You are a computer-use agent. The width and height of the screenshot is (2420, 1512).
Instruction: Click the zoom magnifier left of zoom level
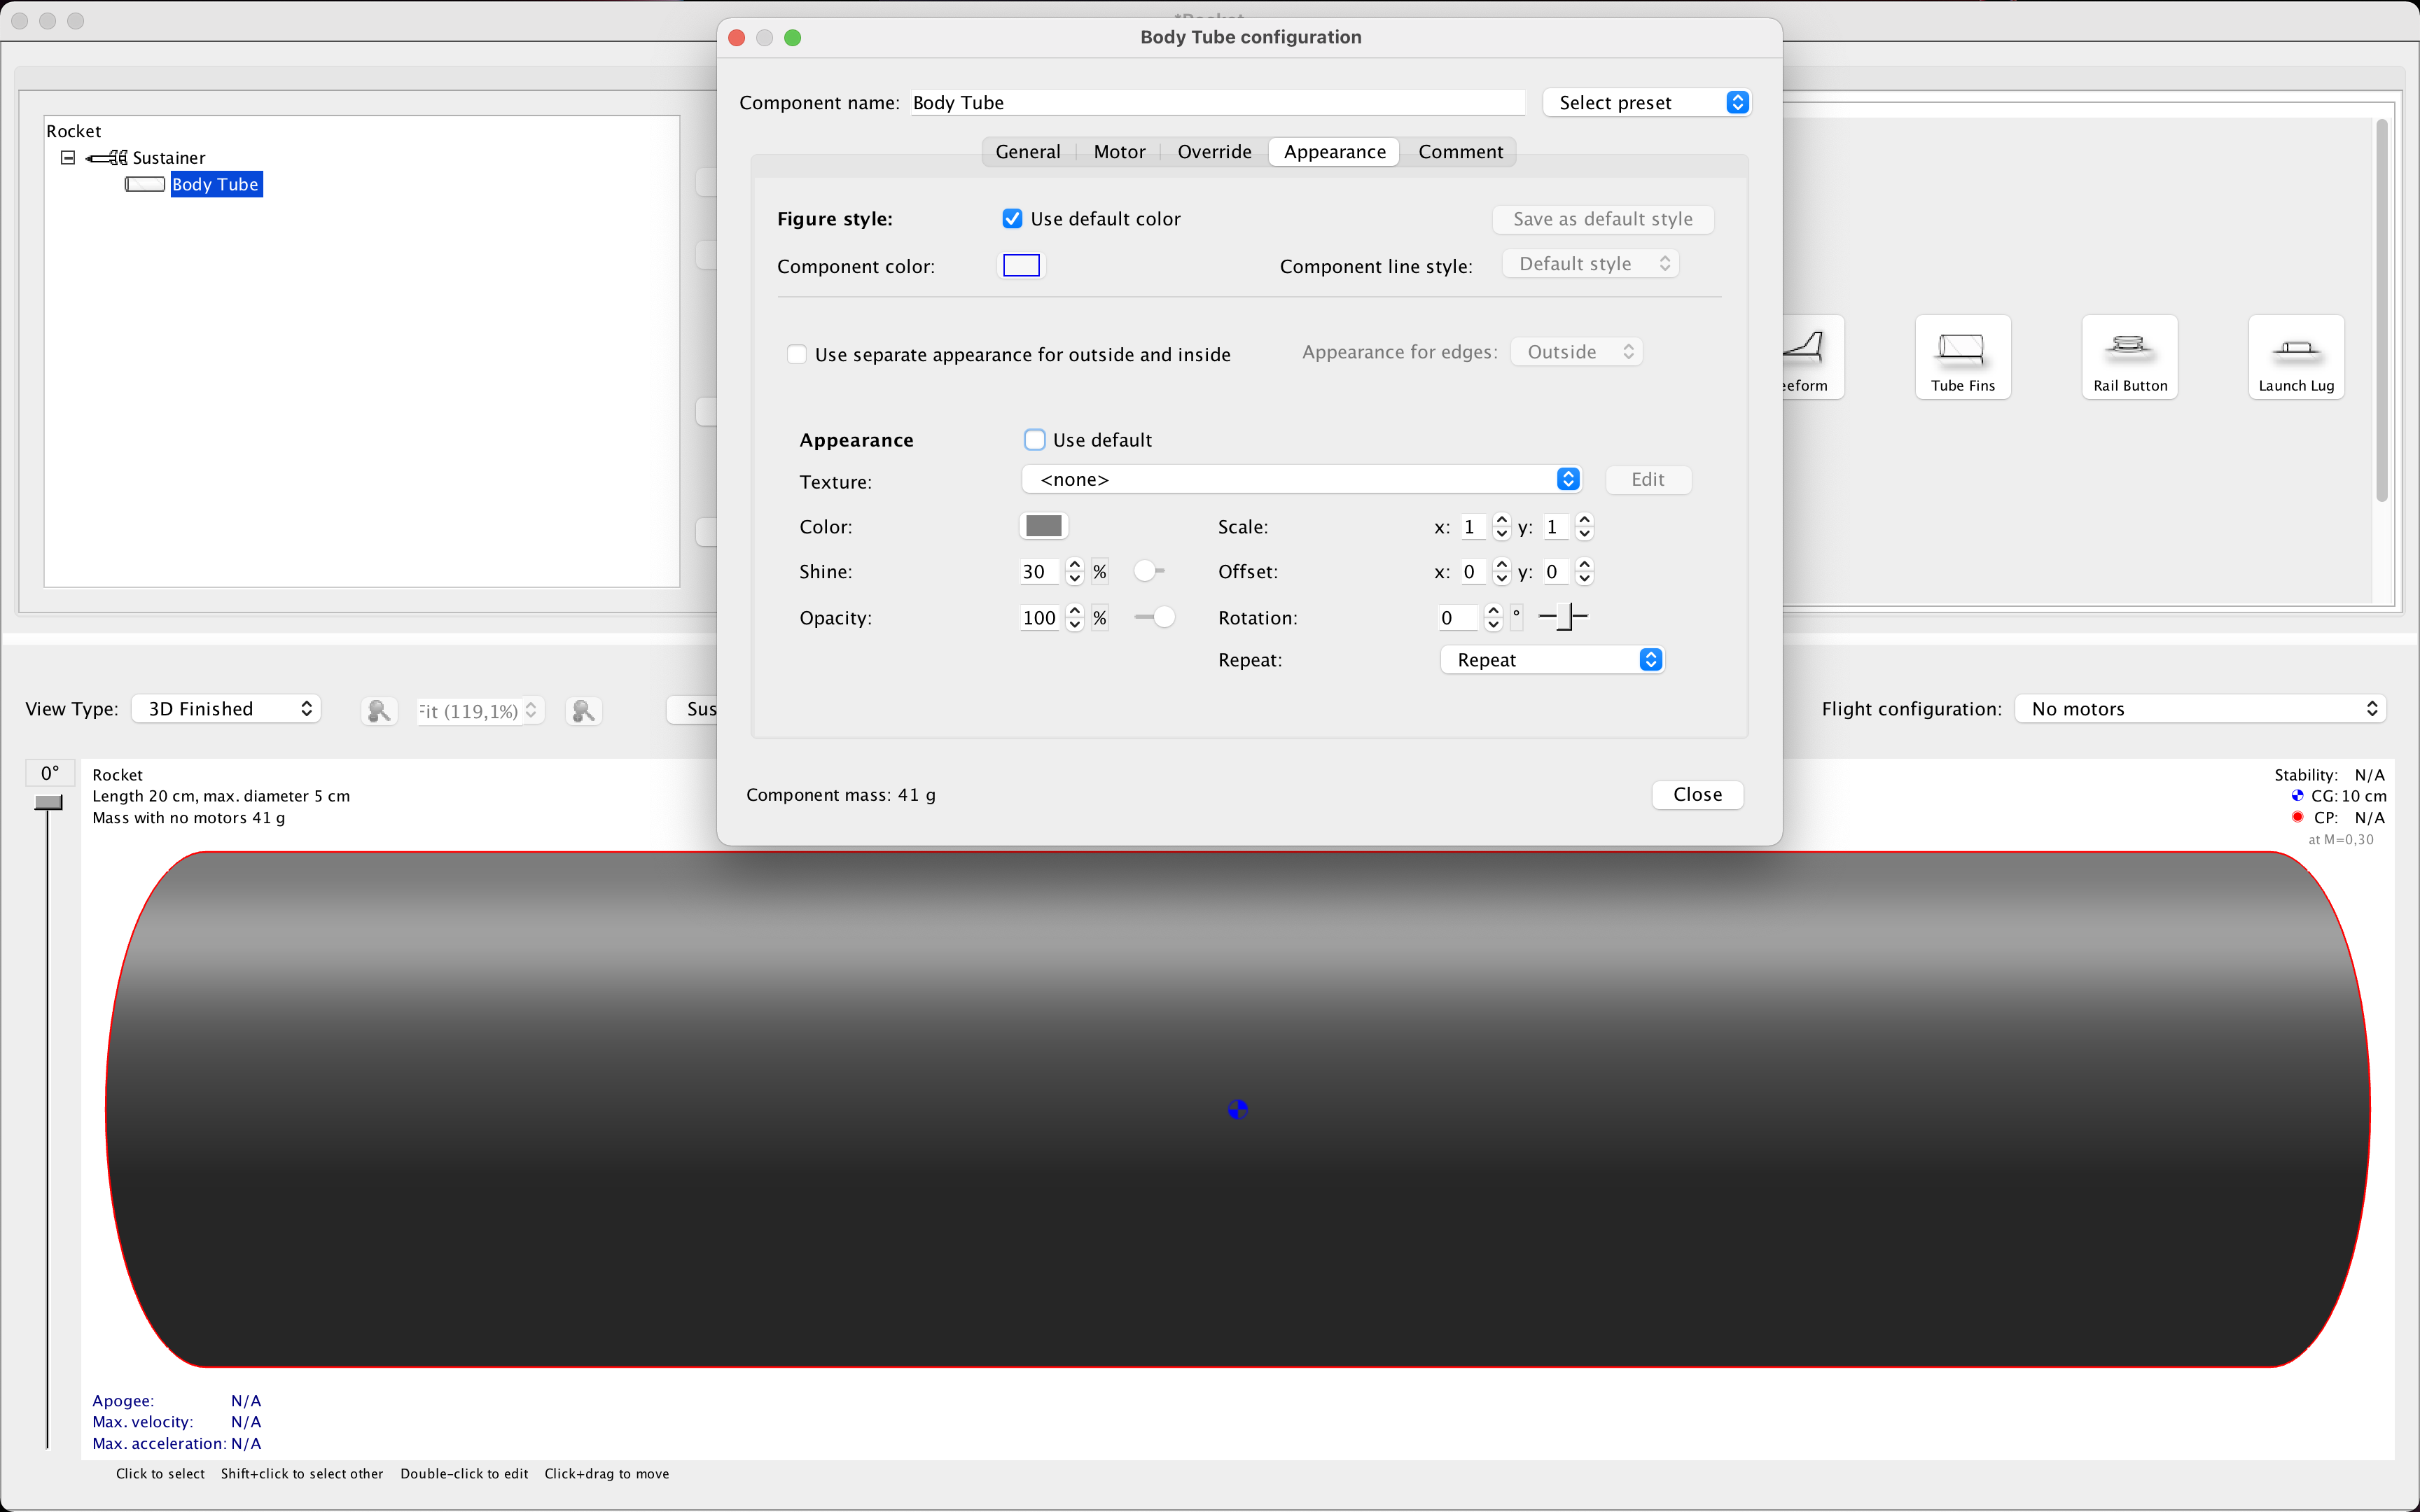click(x=378, y=710)
